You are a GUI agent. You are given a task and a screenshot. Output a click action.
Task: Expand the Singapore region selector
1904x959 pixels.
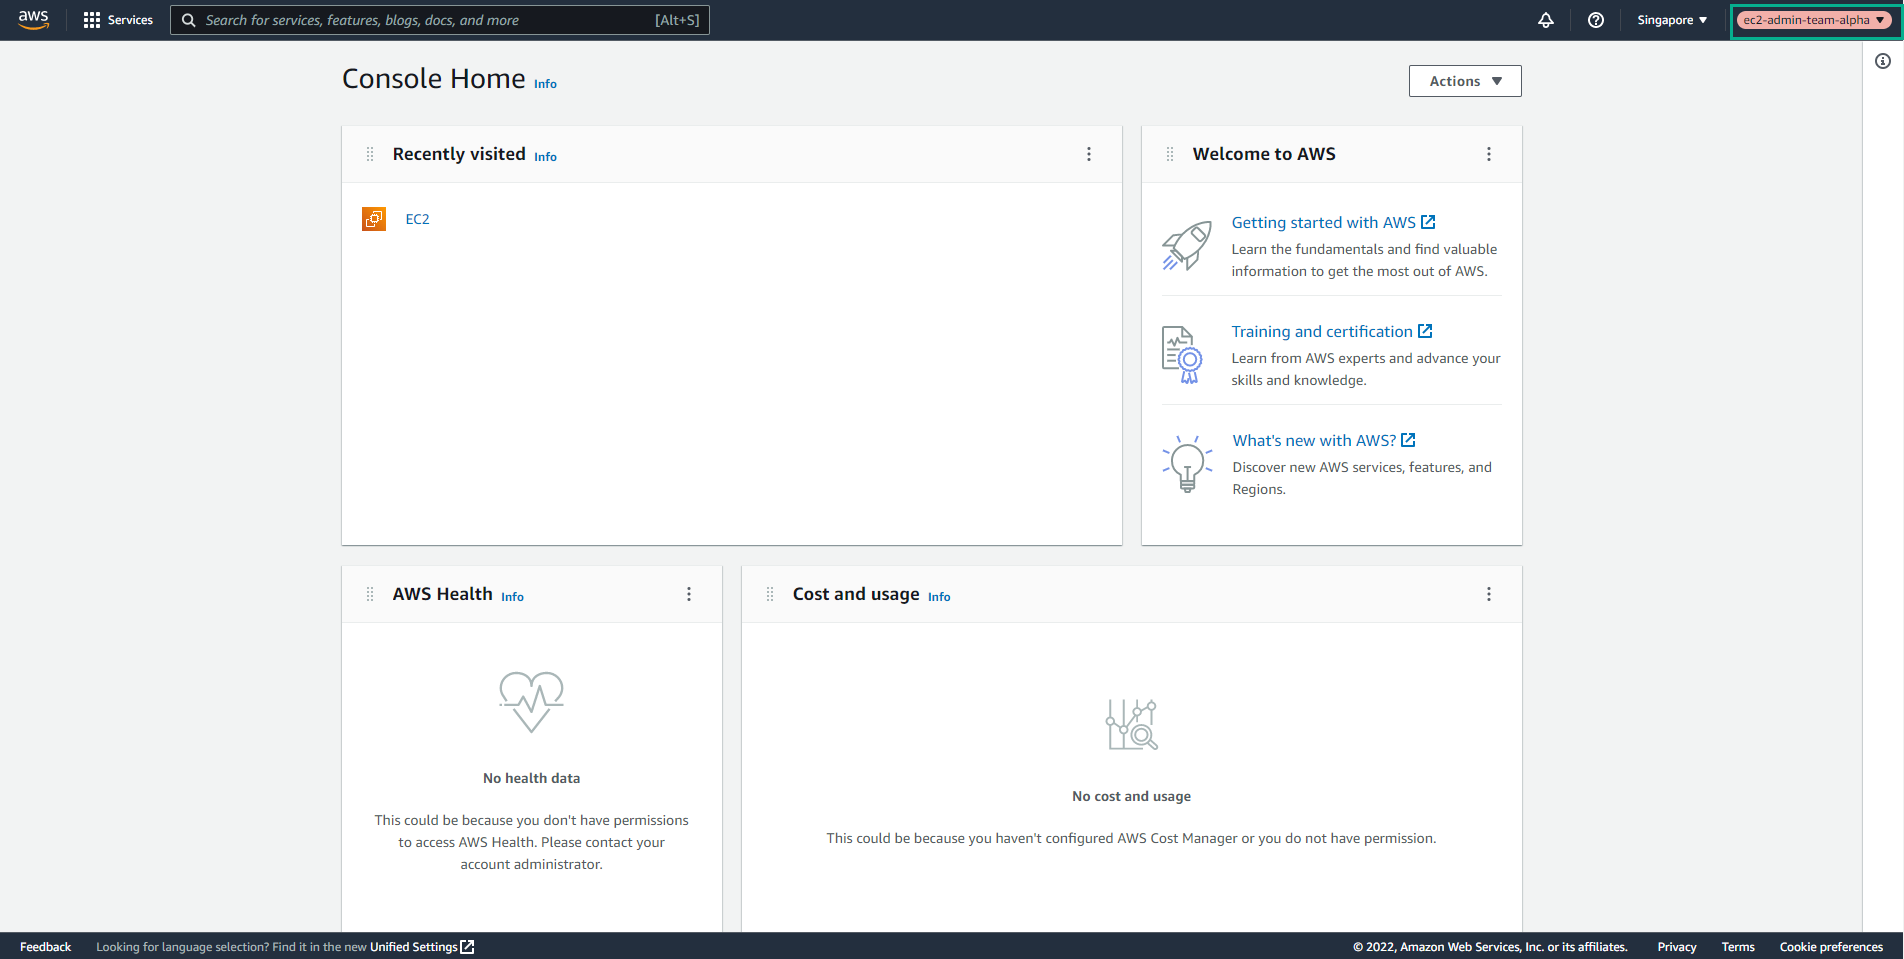(1672, 20)
